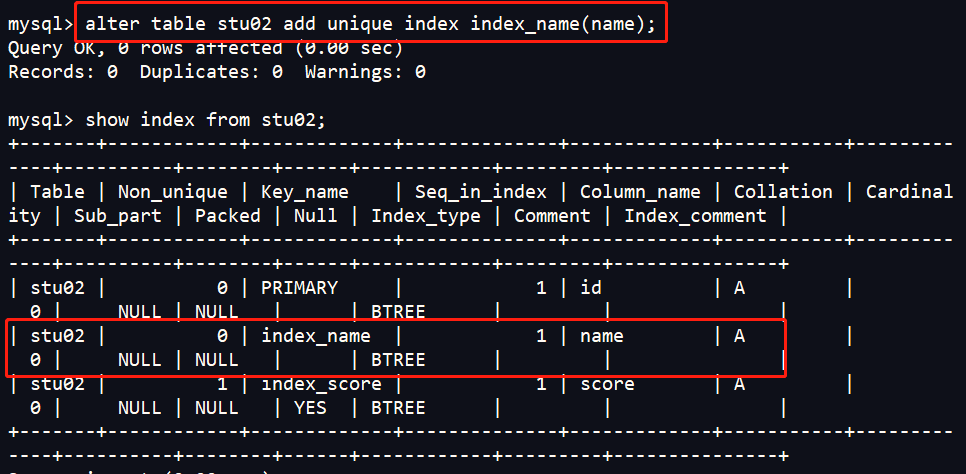This screenshot has height=474, width=966.
Task: Click the 'Null' column header
Action: click(315, 216)
